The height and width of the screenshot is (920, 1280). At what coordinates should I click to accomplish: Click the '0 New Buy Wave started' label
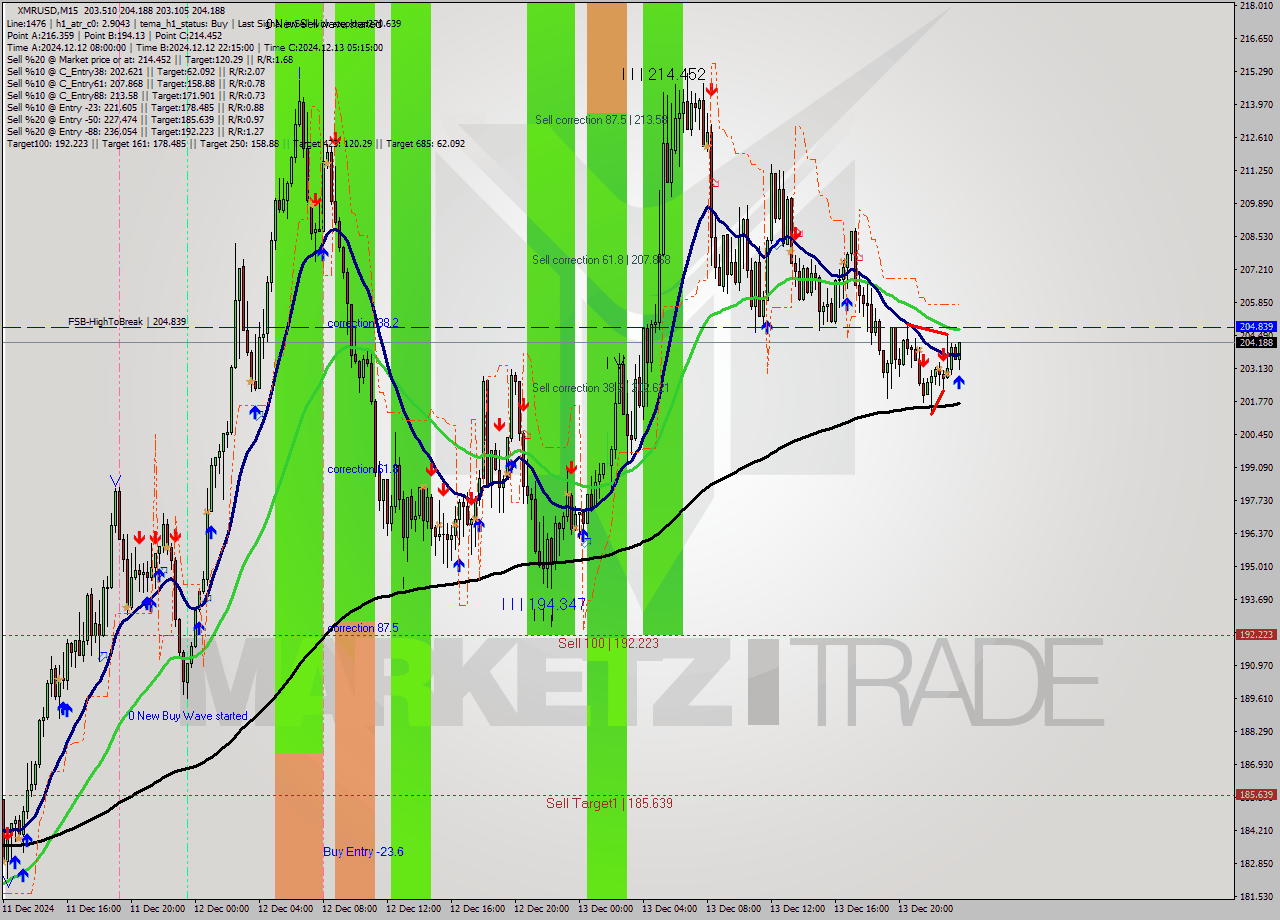(x=187, y=716)
